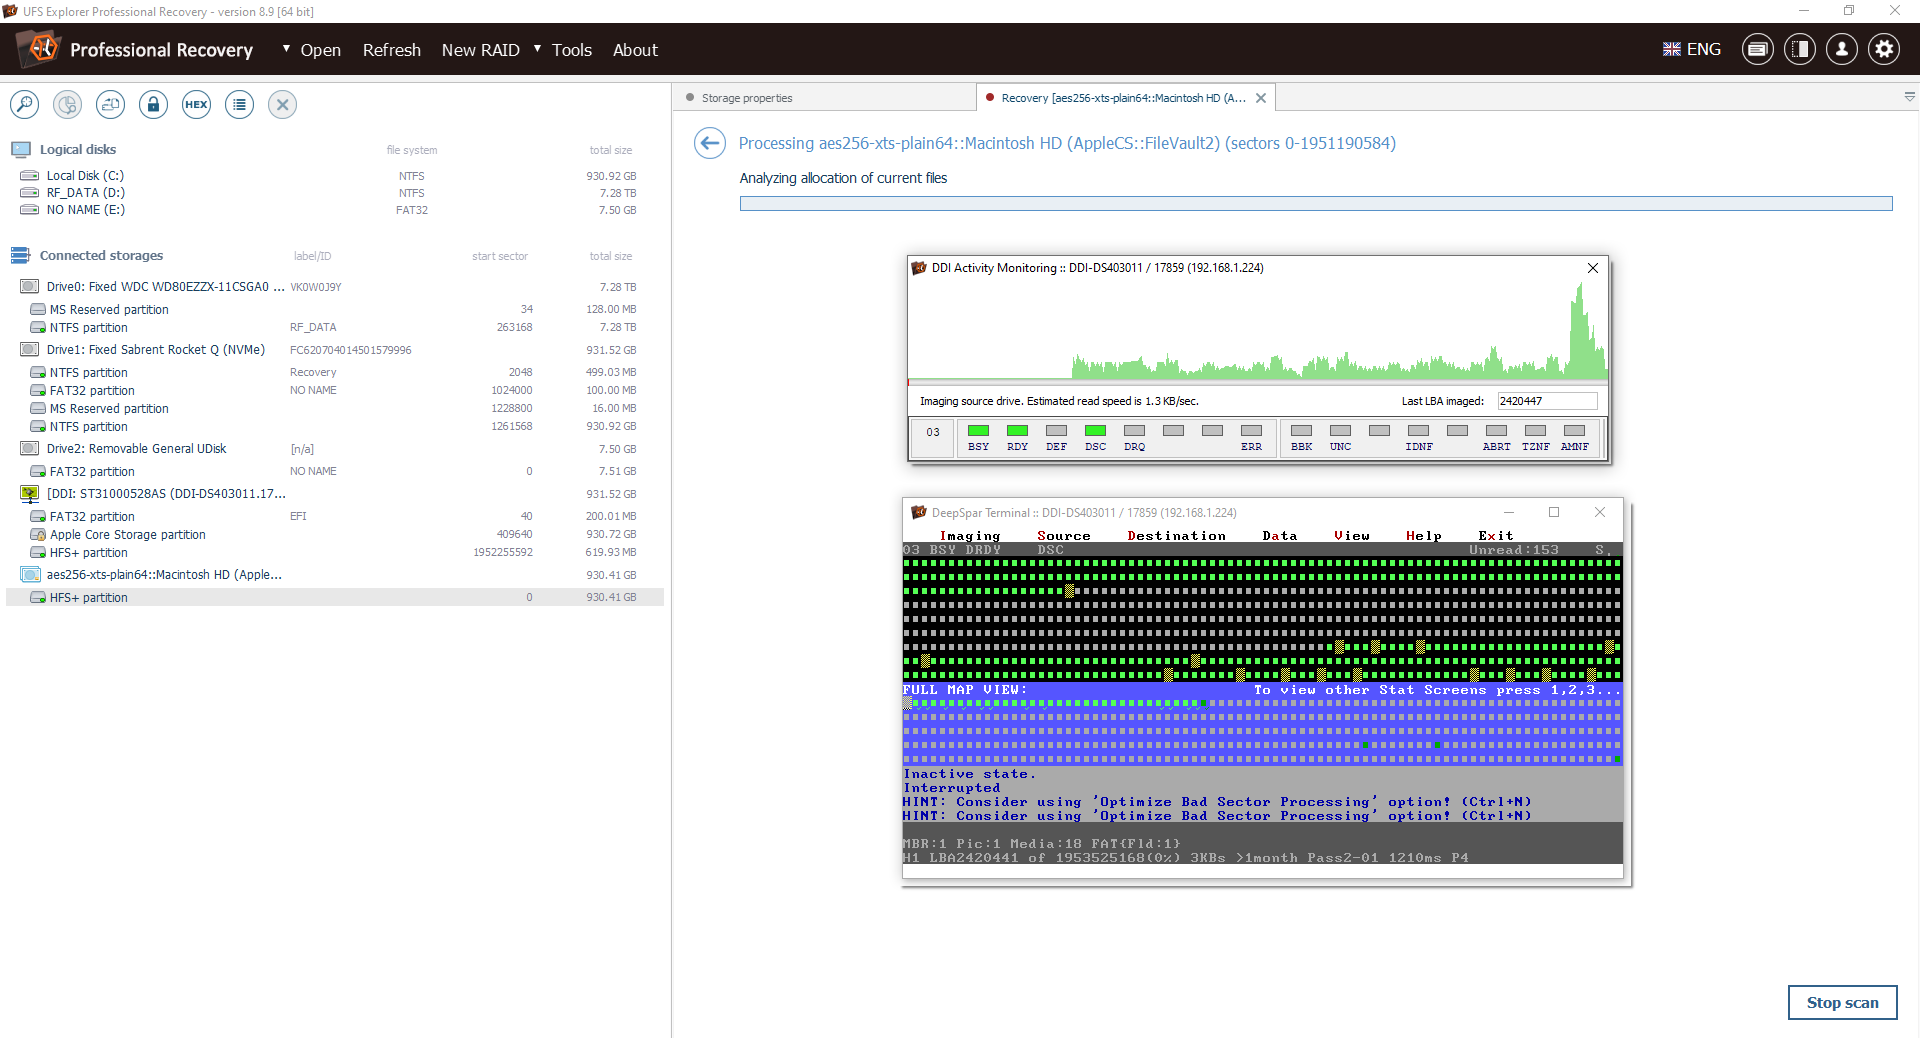This screenshot has width=1920, height=1038.
Task: Open View menu in DeepSpar Terminal
Action: pyautogui.click(x=1351, y=536)
